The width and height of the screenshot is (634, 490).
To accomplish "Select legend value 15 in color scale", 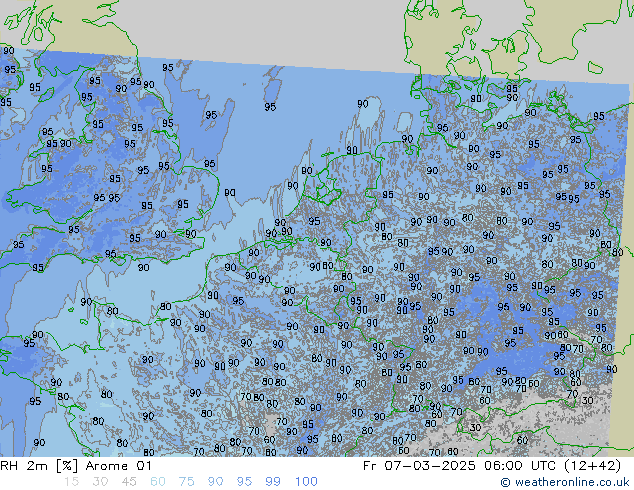I will click(x=71, y=482).
